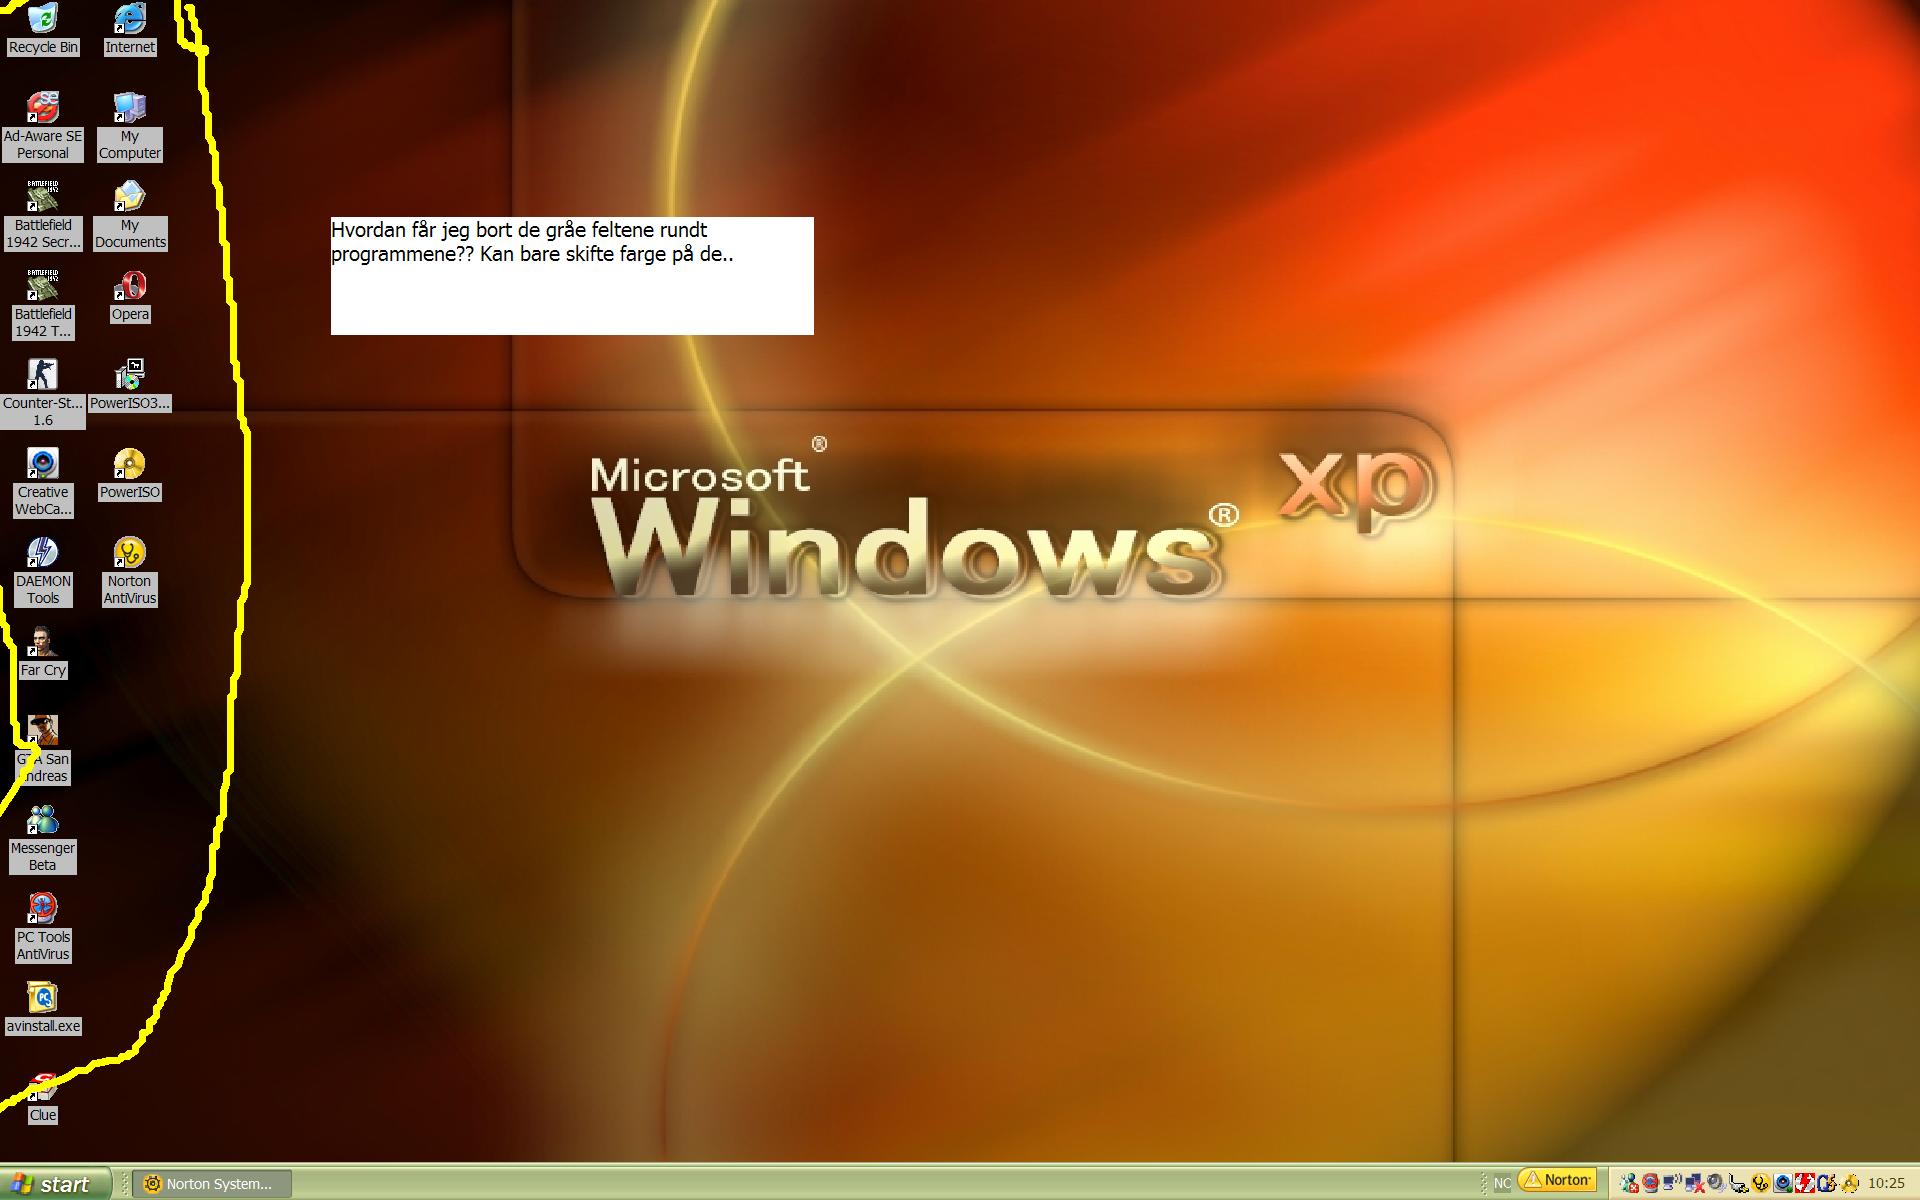1920x1200 pixels.
Task: Switch to Norton System taskbar item
Action: (212, 1184)
